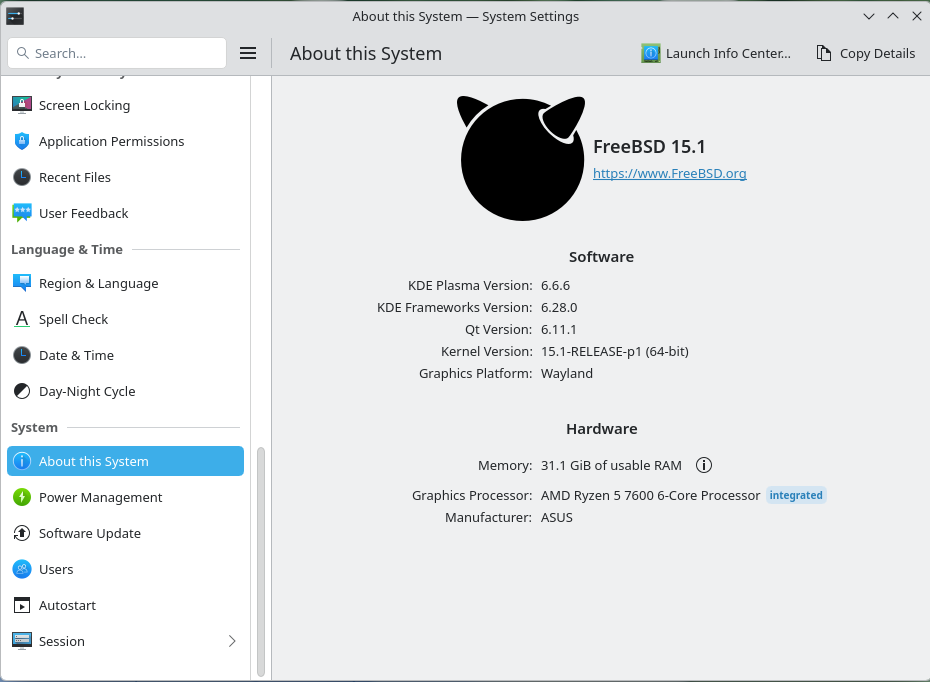The width and height of the screenshot is (930, 682).
Task: Open Application Permissions page
Action: pyautogui.click(x=125, y=141)
